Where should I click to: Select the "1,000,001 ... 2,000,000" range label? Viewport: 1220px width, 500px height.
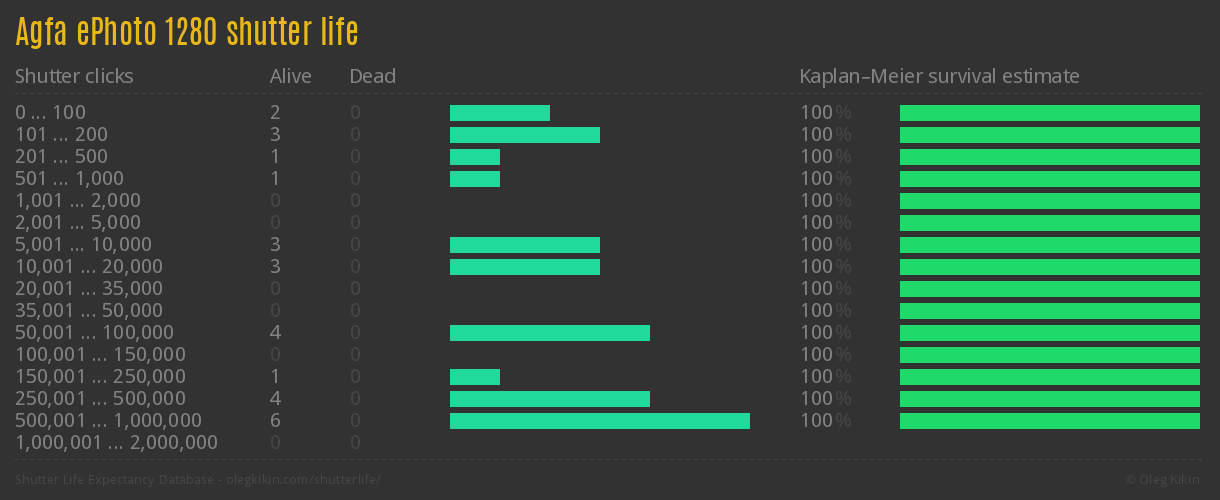pos(116,443)
